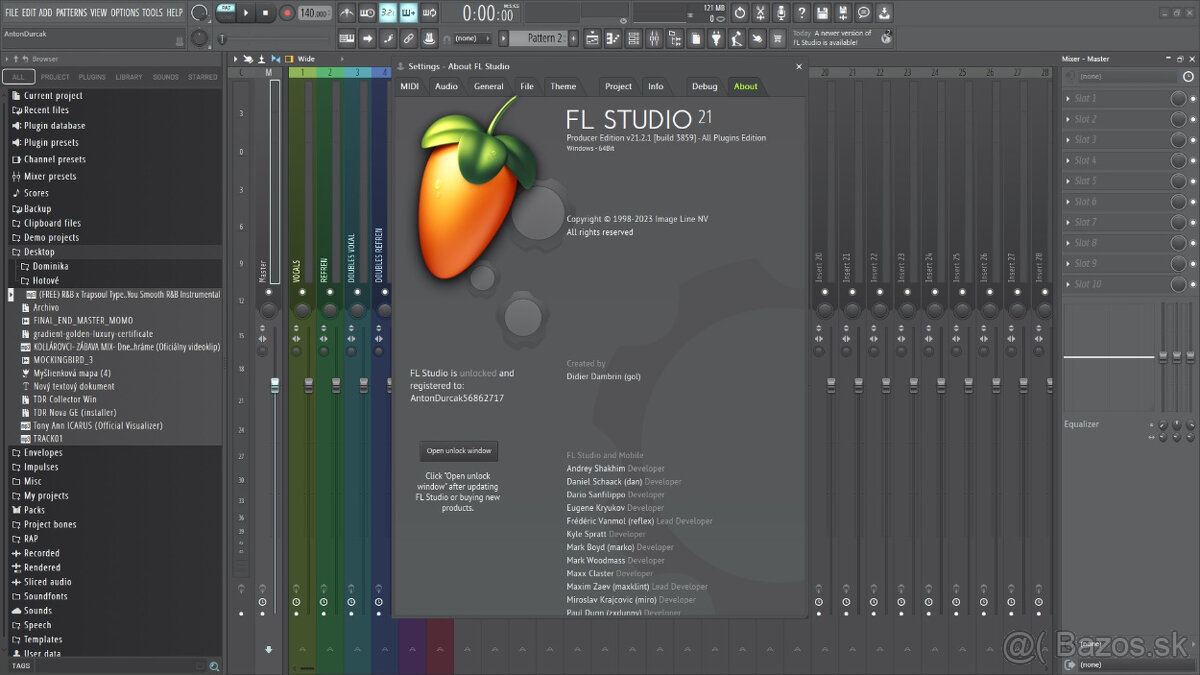Open the PATTERNS menu

click(70, 12)
